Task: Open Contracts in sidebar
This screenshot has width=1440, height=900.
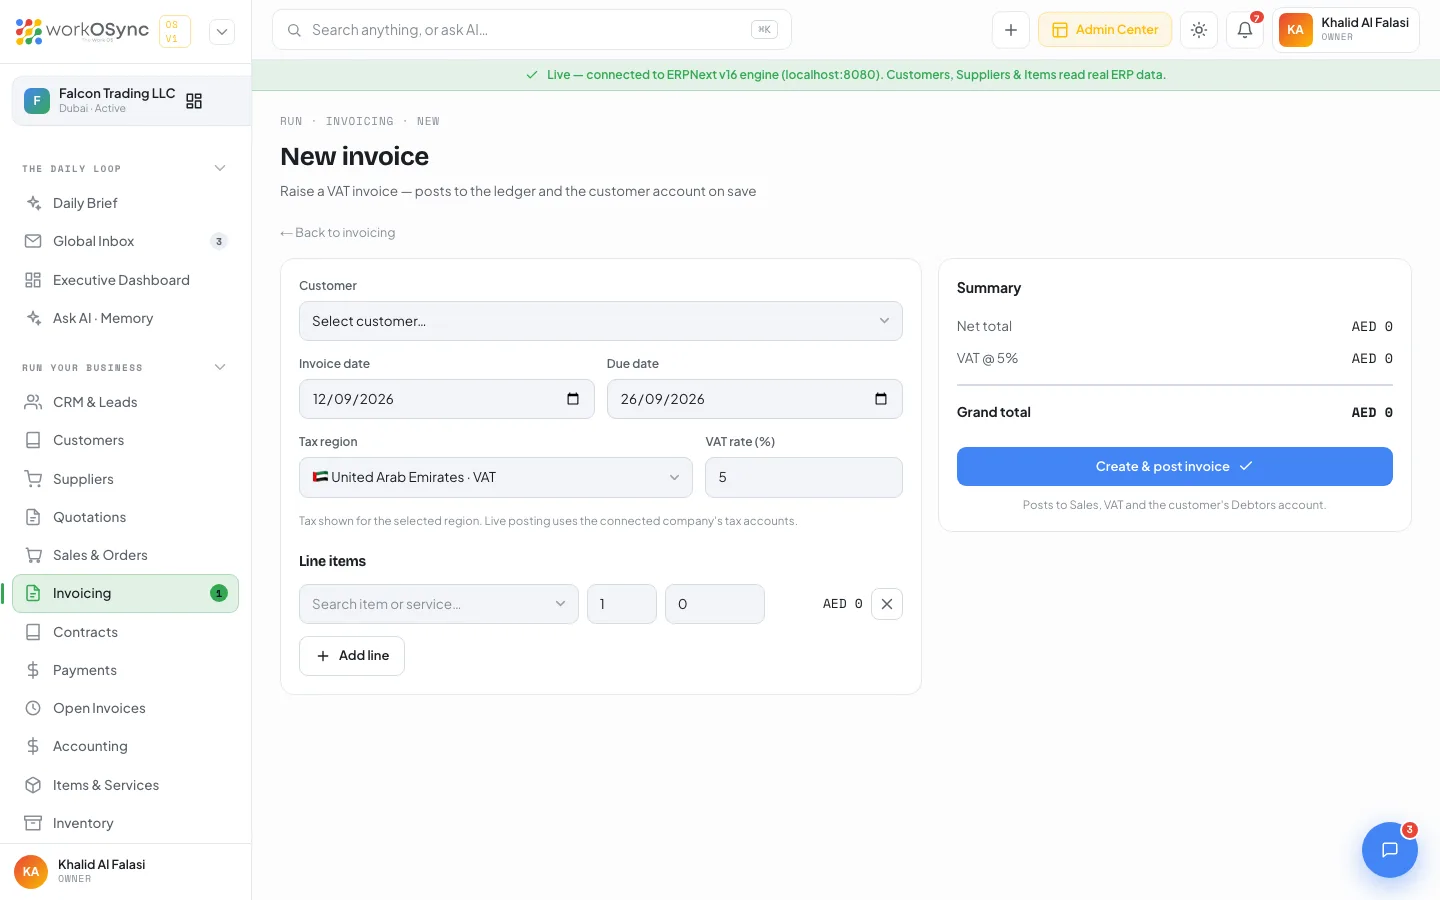Action: [125, 632]
